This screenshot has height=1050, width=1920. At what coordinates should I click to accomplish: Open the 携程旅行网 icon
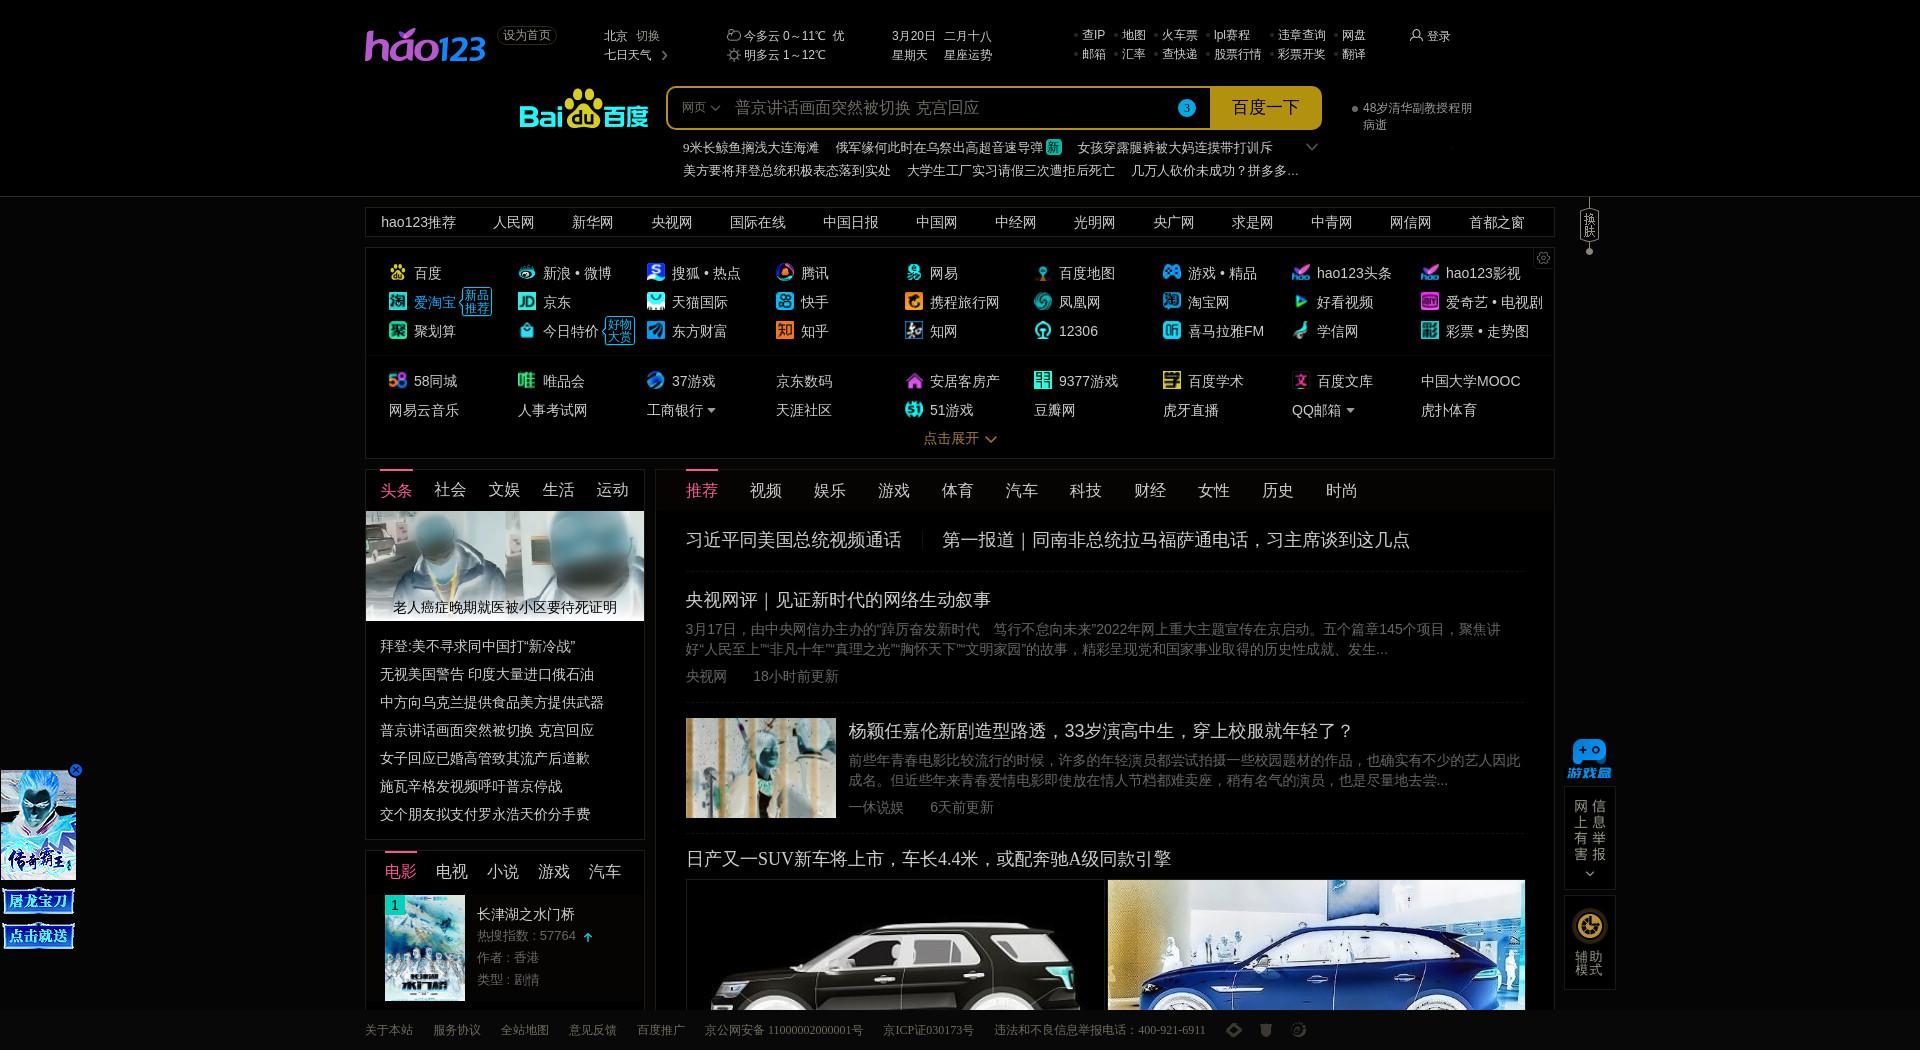(914, 302)
